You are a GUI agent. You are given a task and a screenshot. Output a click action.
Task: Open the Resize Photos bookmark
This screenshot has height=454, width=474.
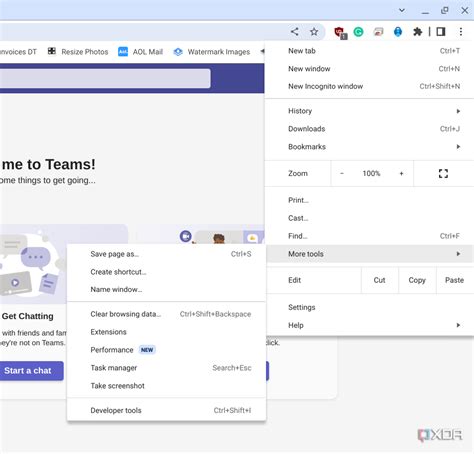point(78,52)
